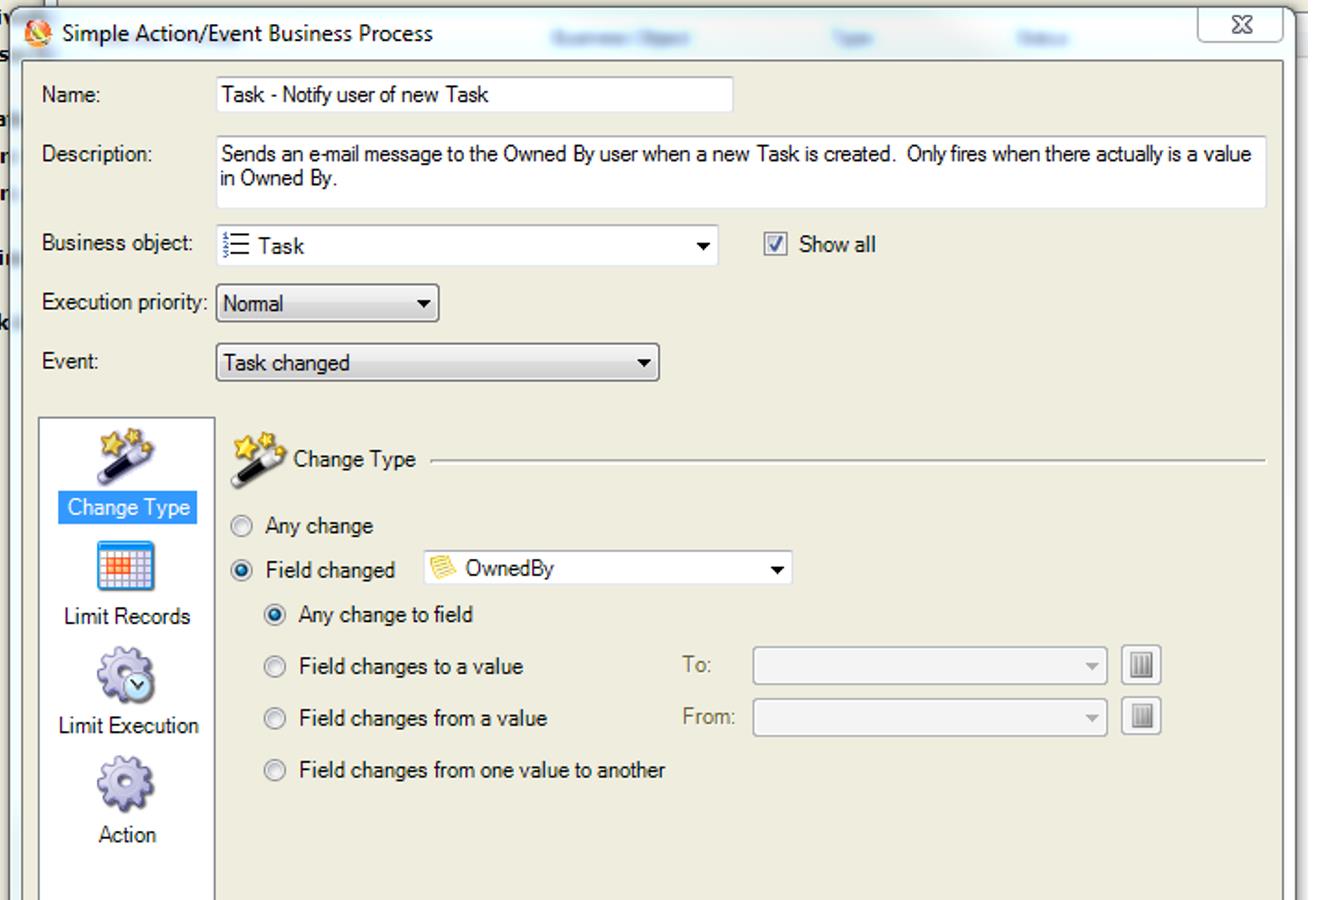The height and width of the screenshot is (900, 1324).
Task: Expand the OwnedBy field dropdown
Action: [x=776, y=569]
